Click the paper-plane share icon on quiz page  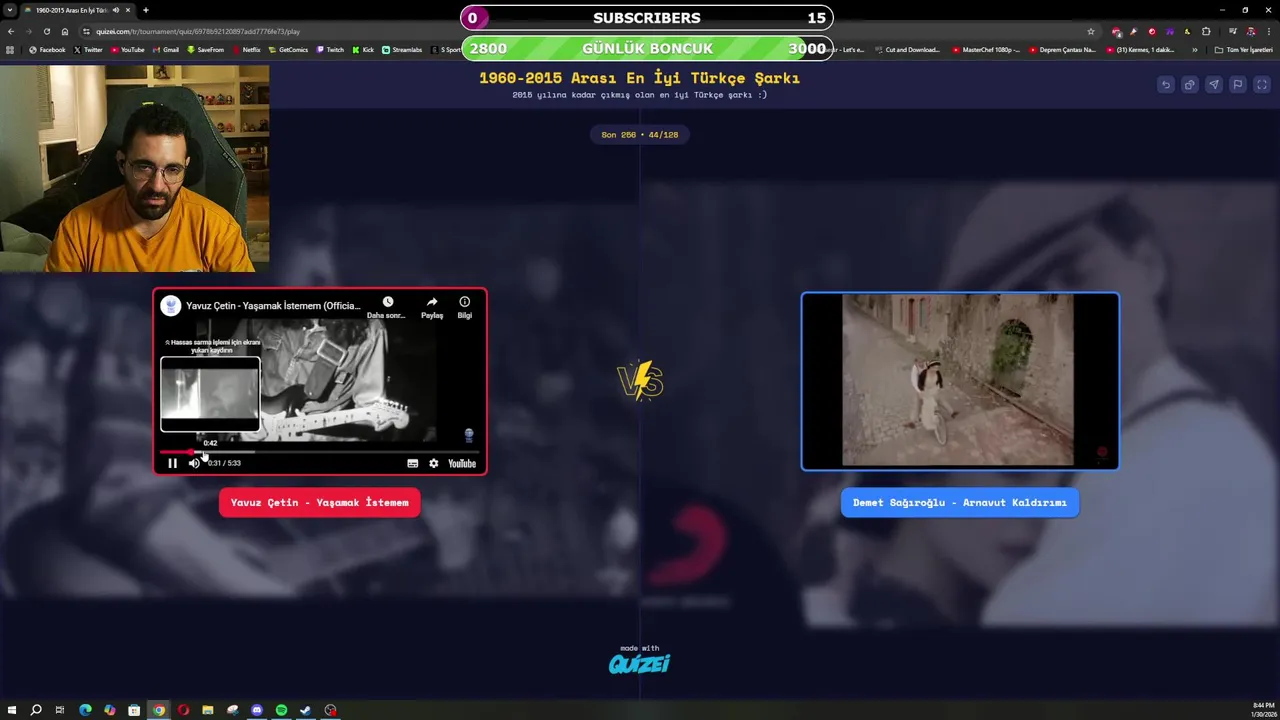click(x=1214, y=85)
